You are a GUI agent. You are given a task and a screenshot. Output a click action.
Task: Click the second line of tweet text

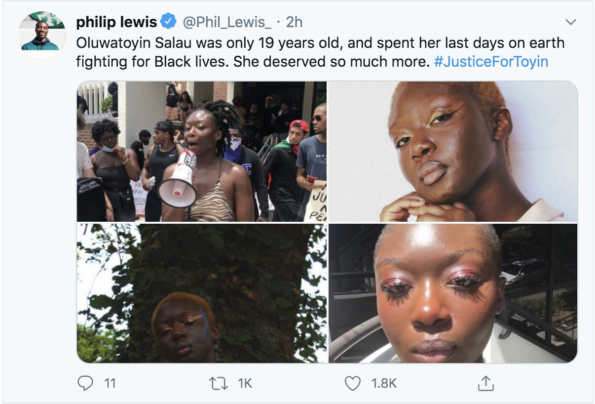pyautogui.click(x=312, y=61)
